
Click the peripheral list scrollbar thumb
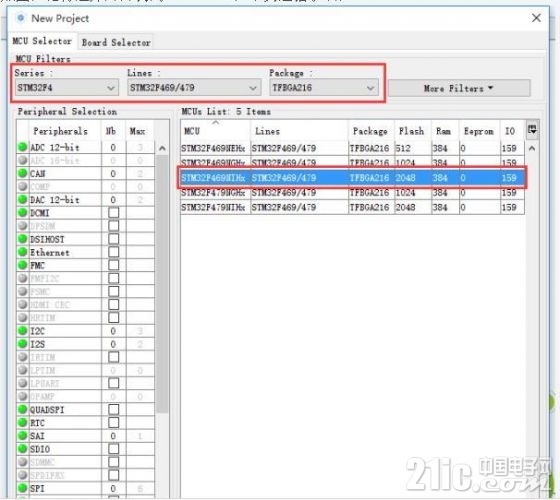click(162, 284)
